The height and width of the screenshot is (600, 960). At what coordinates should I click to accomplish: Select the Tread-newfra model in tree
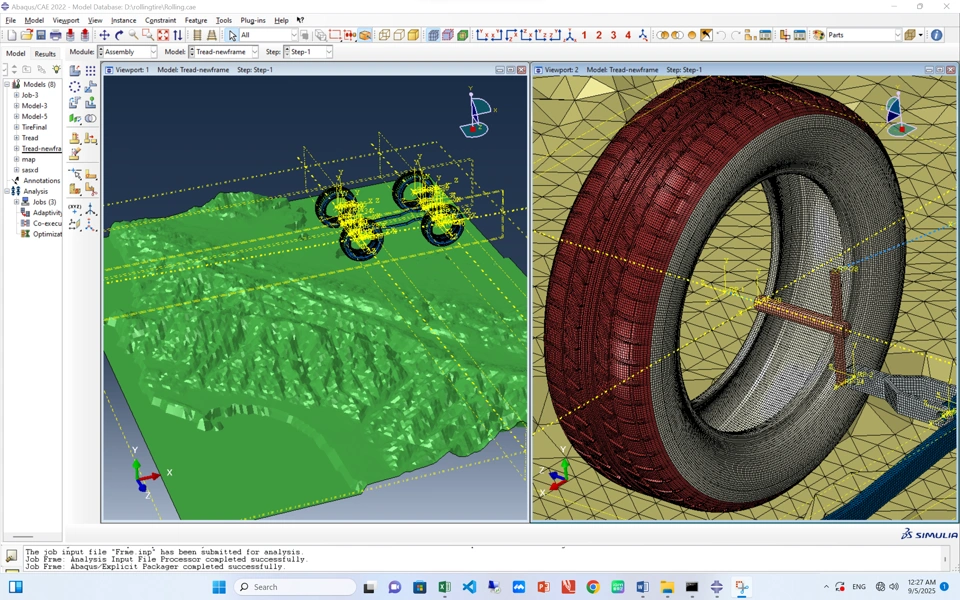(x=41, y=148)
